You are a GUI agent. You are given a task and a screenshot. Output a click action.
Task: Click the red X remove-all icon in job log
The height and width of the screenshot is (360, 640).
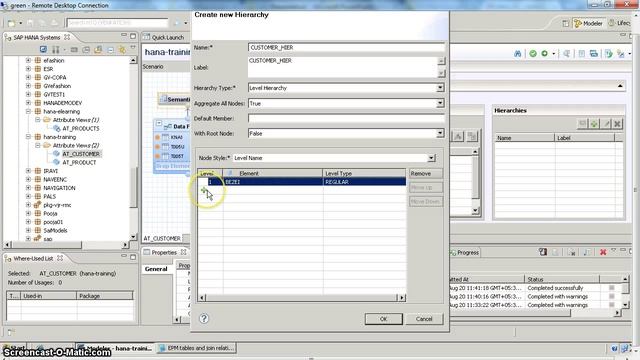[603, 252]
